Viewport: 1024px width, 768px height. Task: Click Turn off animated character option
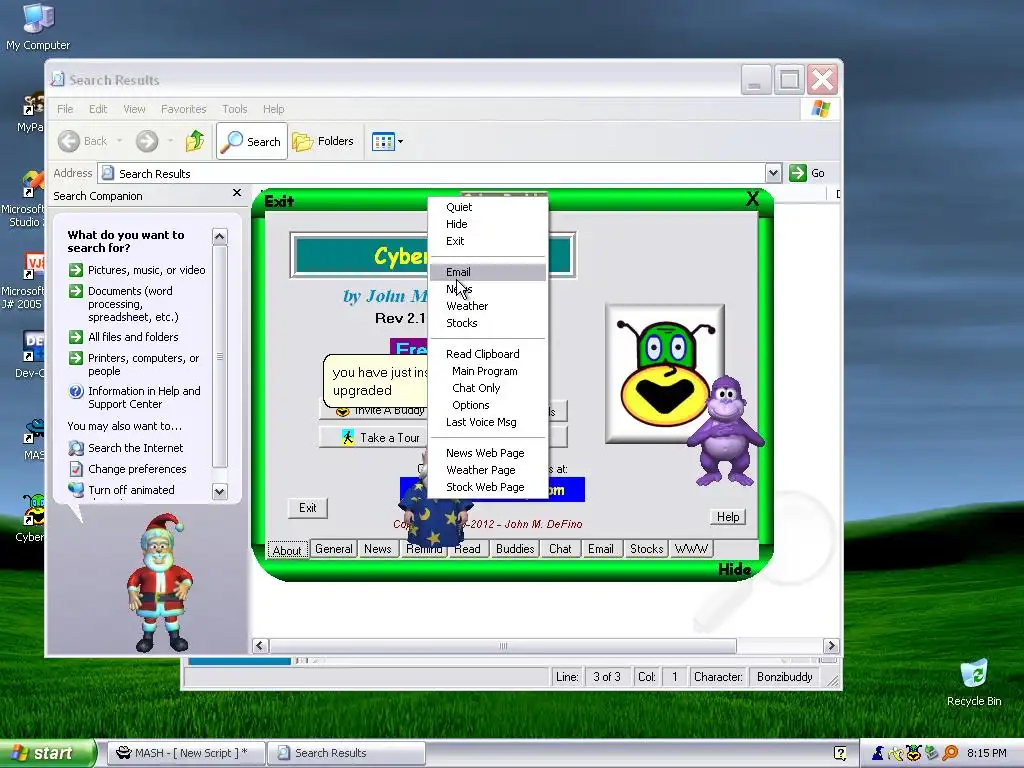pyautogui.click(x=131, y=490)
